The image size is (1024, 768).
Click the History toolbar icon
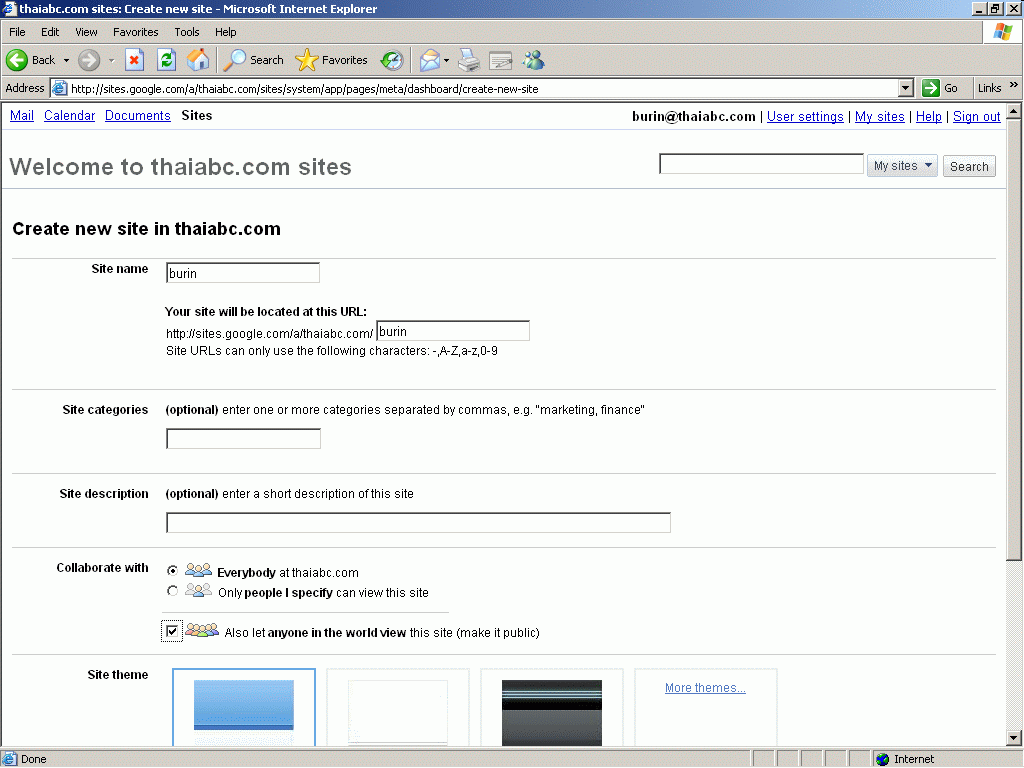[x=391, y=60]
